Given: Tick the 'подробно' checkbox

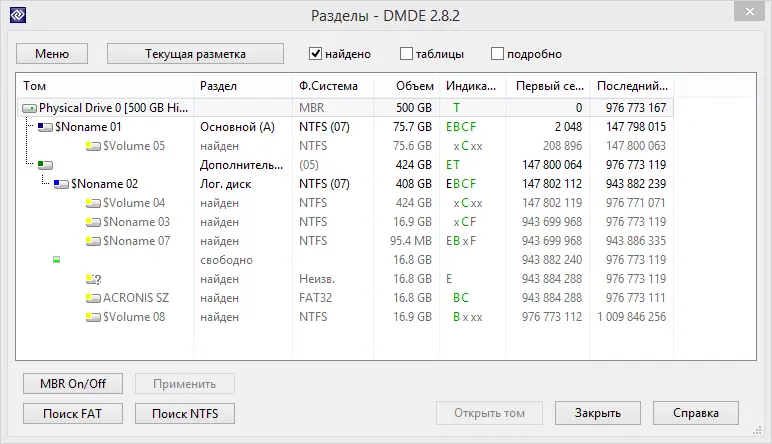Looking at the screenshot, I should (x=498, y=53).
